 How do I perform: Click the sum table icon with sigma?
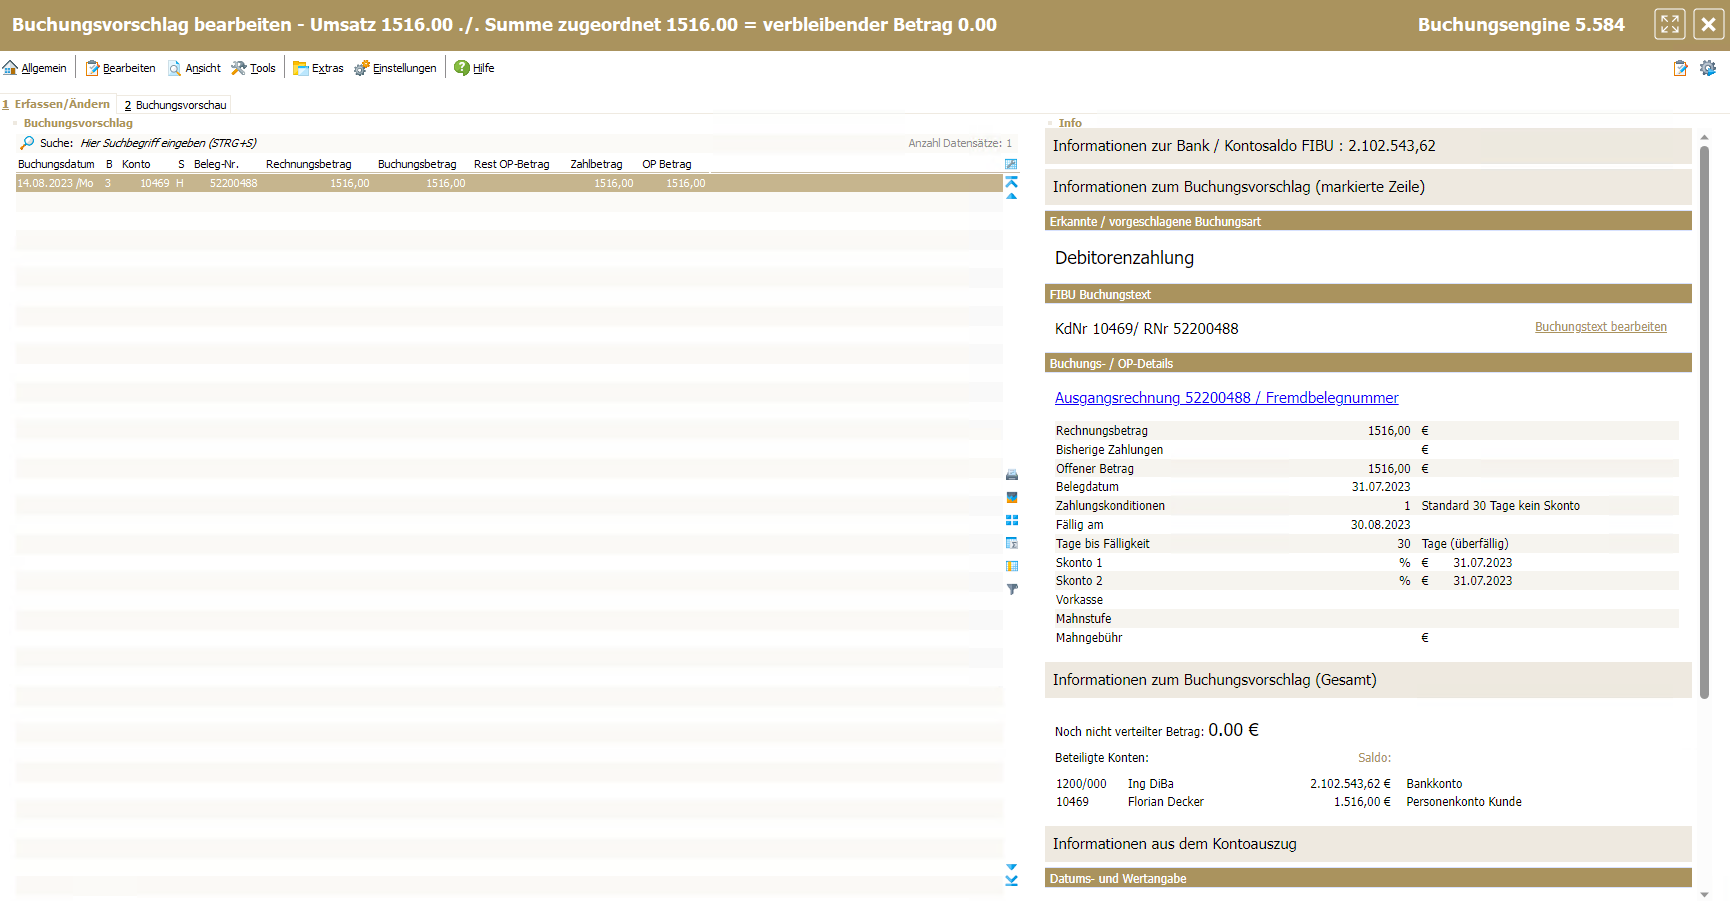(x=1011, y=544)
